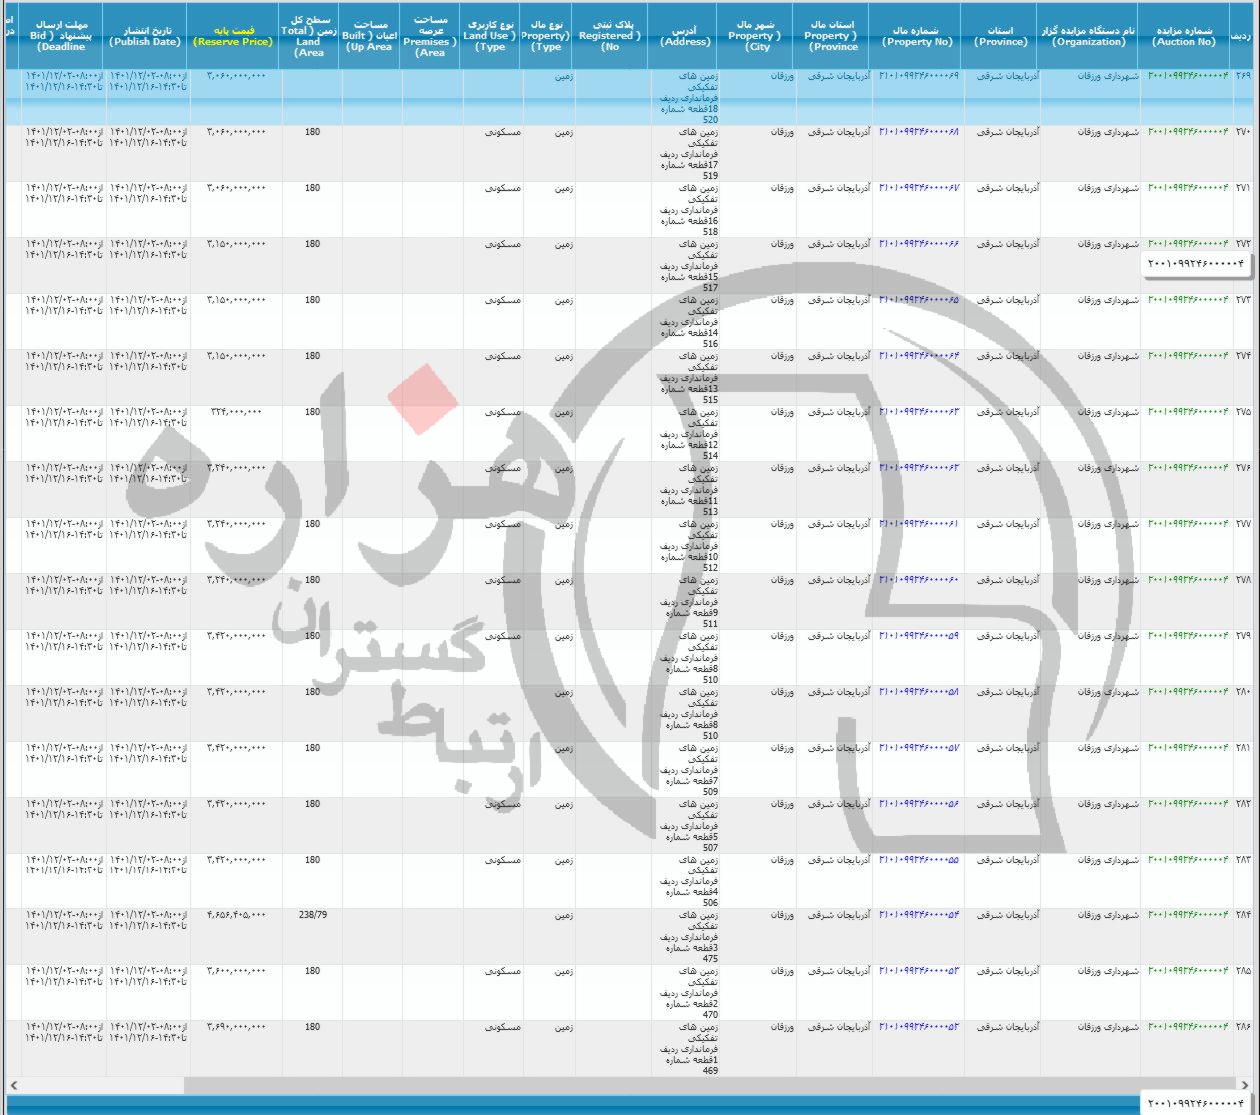This screenshot has height=1115, width=1260.
Task: Click the Address column header
Action: tap(685, 36)
